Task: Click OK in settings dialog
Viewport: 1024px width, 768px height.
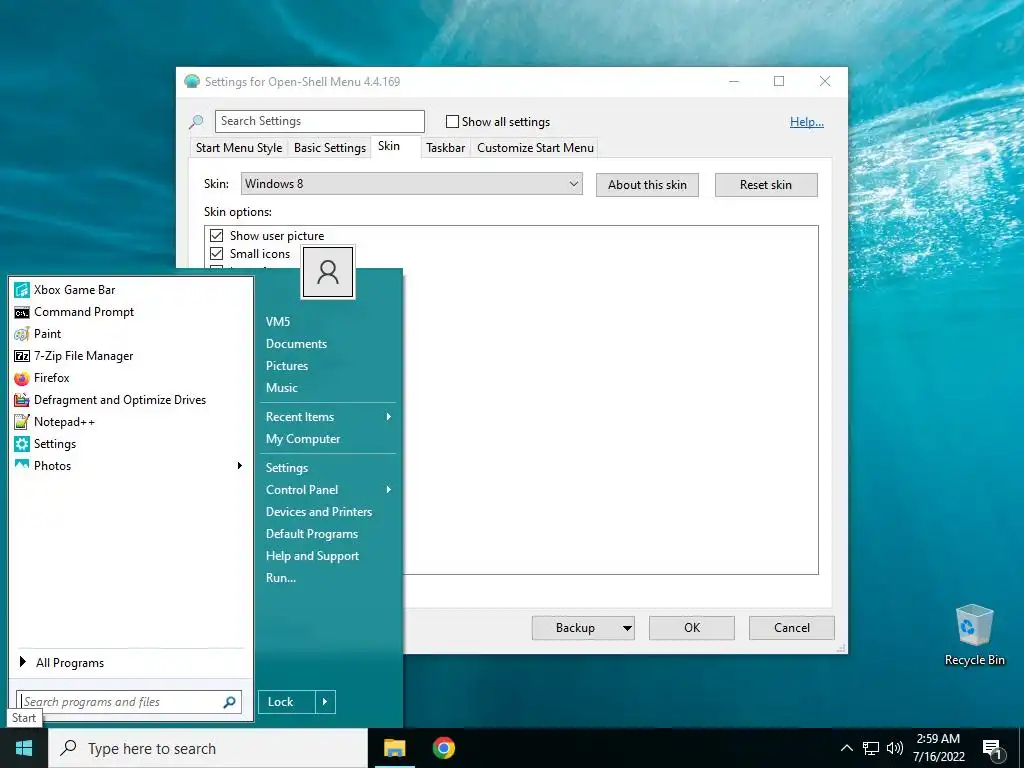Action: pos(692,628)
